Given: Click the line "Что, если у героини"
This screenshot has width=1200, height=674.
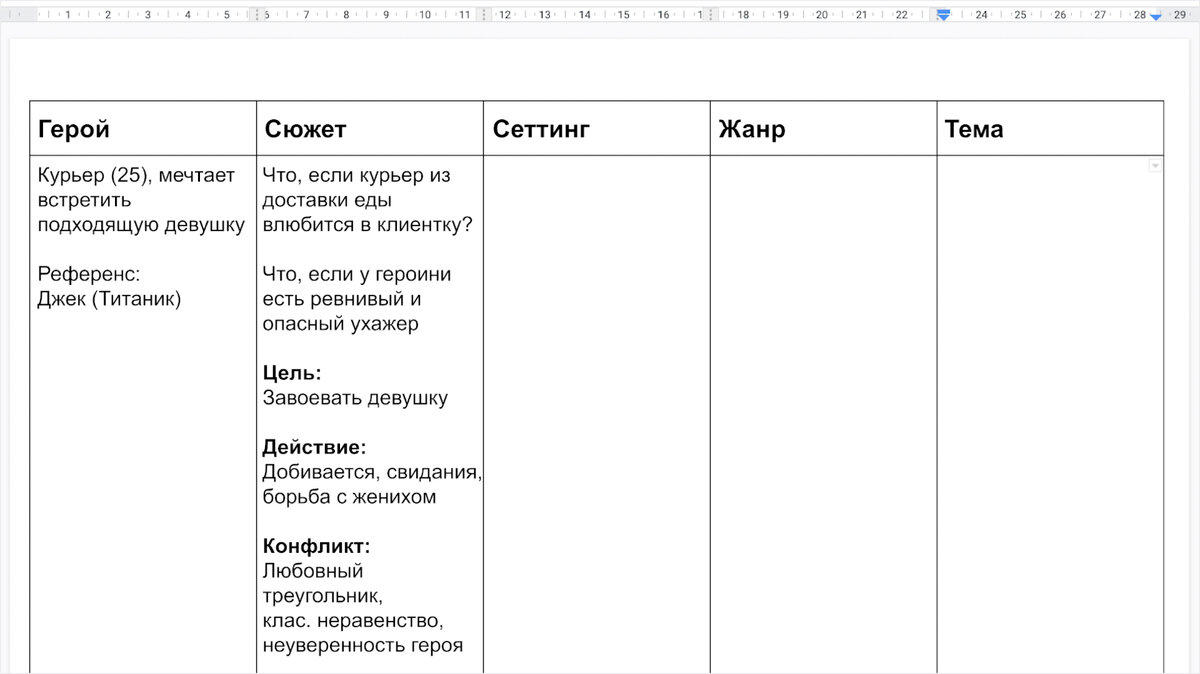Looking at the screenshot, I should 356,274.
